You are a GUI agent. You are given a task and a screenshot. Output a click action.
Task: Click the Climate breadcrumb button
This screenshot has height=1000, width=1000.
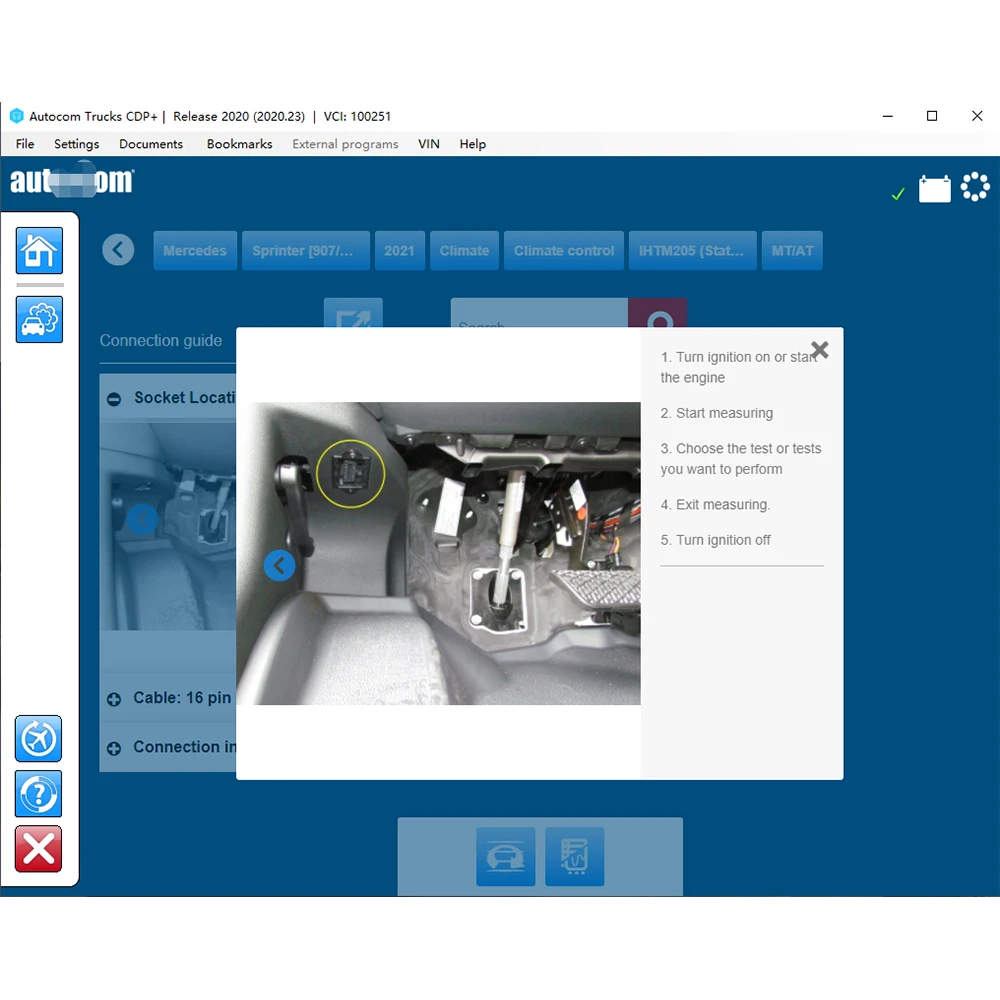coord(464,251)
